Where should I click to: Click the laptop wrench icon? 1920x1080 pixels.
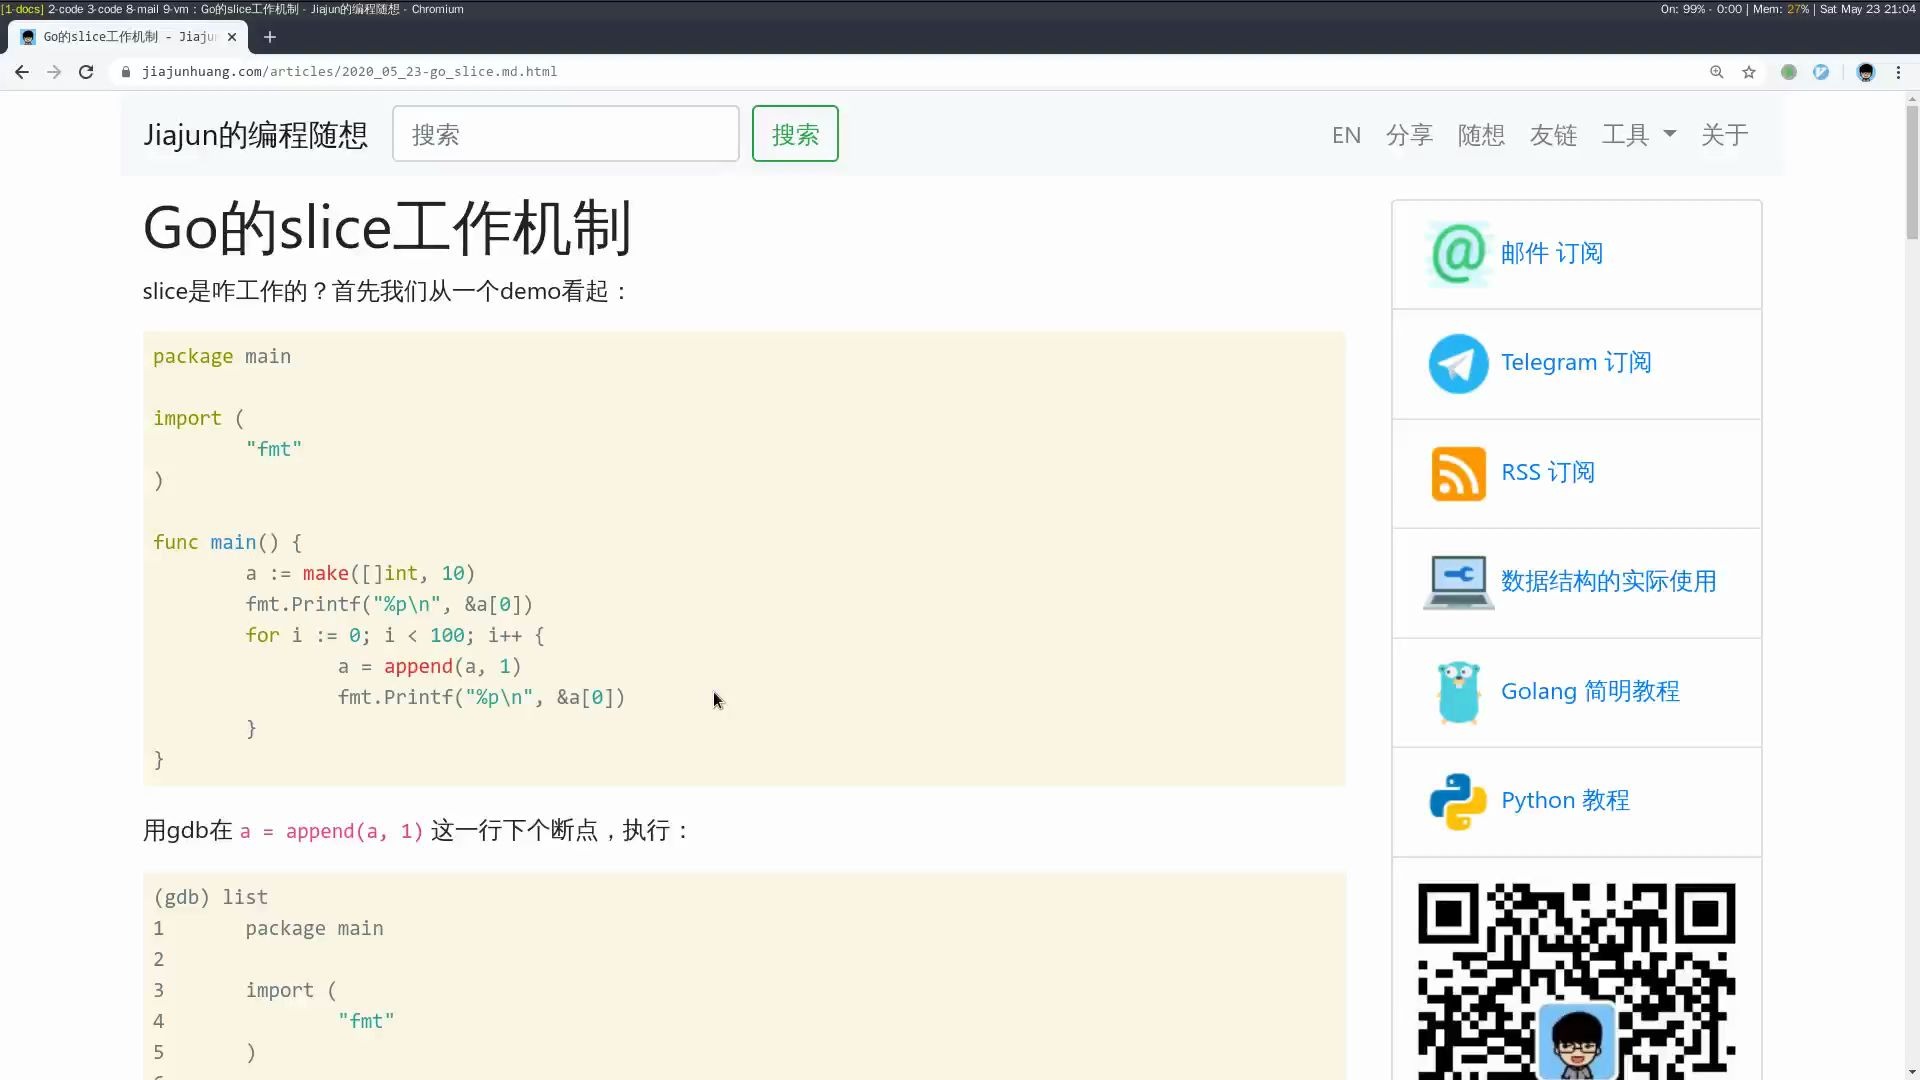[x=1458, y=582]
